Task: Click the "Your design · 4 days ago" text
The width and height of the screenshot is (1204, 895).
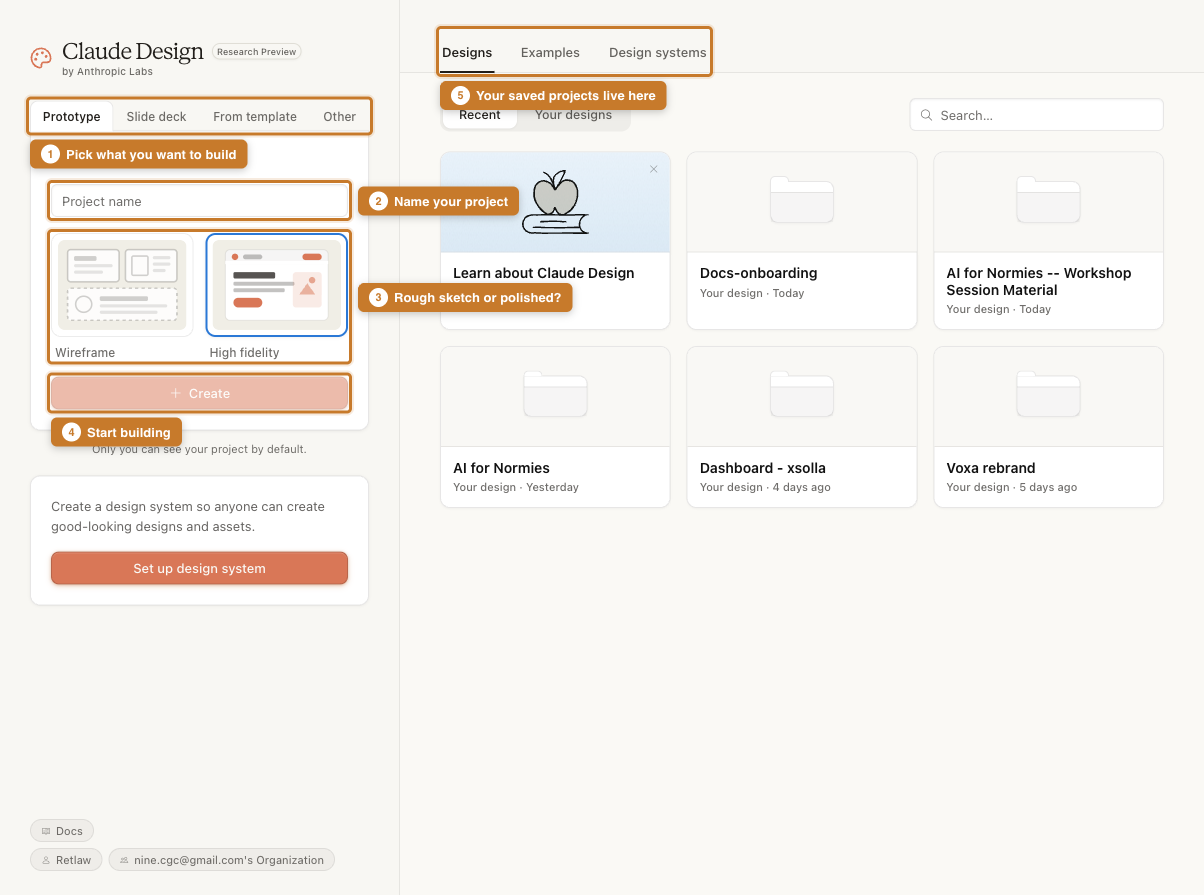Action: 765,487
